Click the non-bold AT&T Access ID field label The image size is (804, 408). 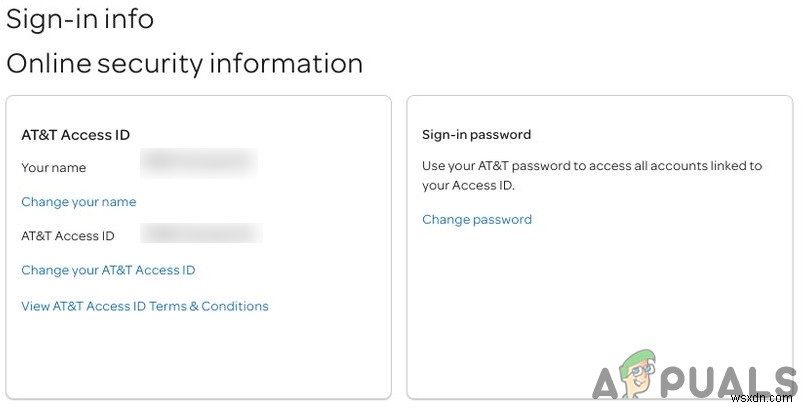(x=68, y=236)
